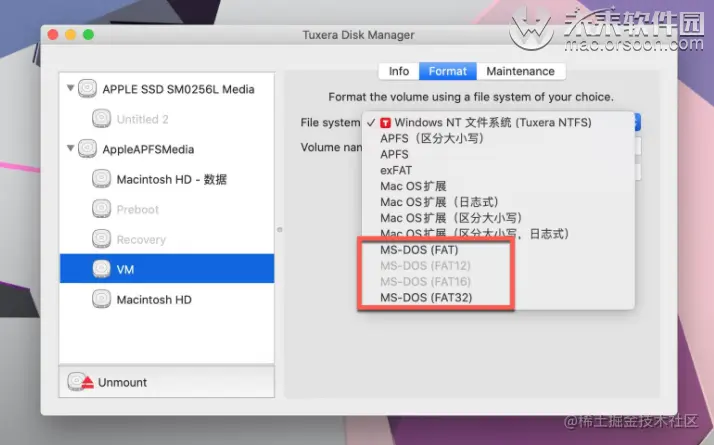
Task: Click the sidebar splitter handle
Action: click(x=280, y=230)
